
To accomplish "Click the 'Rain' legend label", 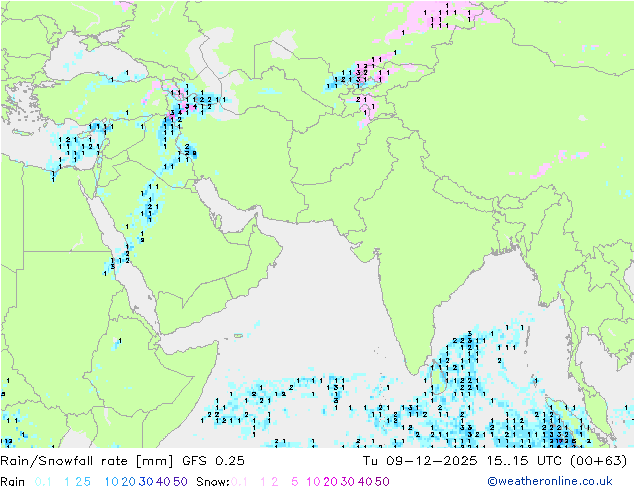I will [13, 482].
